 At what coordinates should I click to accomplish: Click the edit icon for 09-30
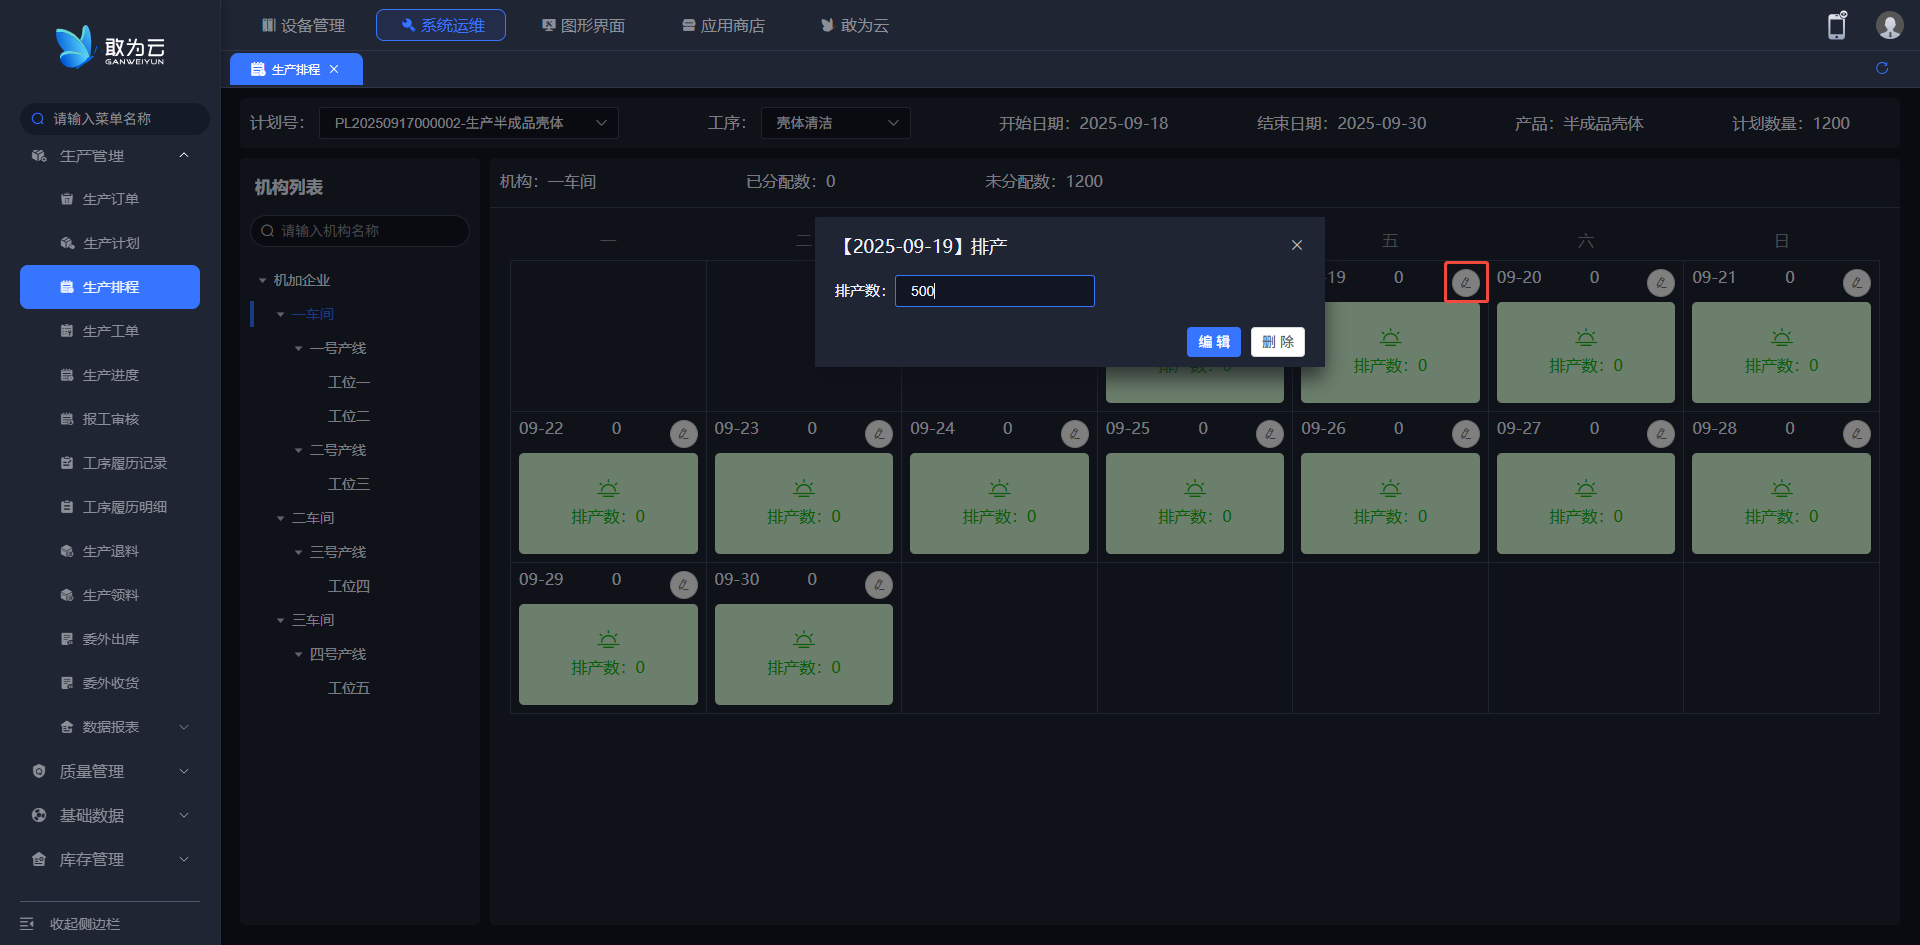pos(878,585)
